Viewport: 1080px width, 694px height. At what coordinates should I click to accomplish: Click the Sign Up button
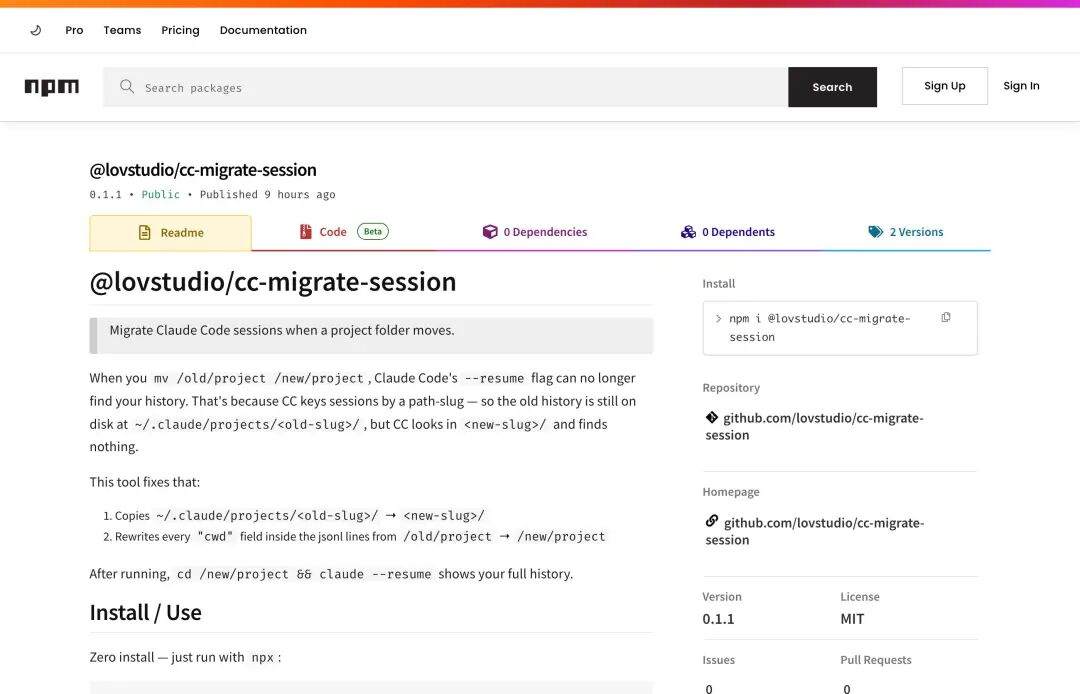[944, 86]
